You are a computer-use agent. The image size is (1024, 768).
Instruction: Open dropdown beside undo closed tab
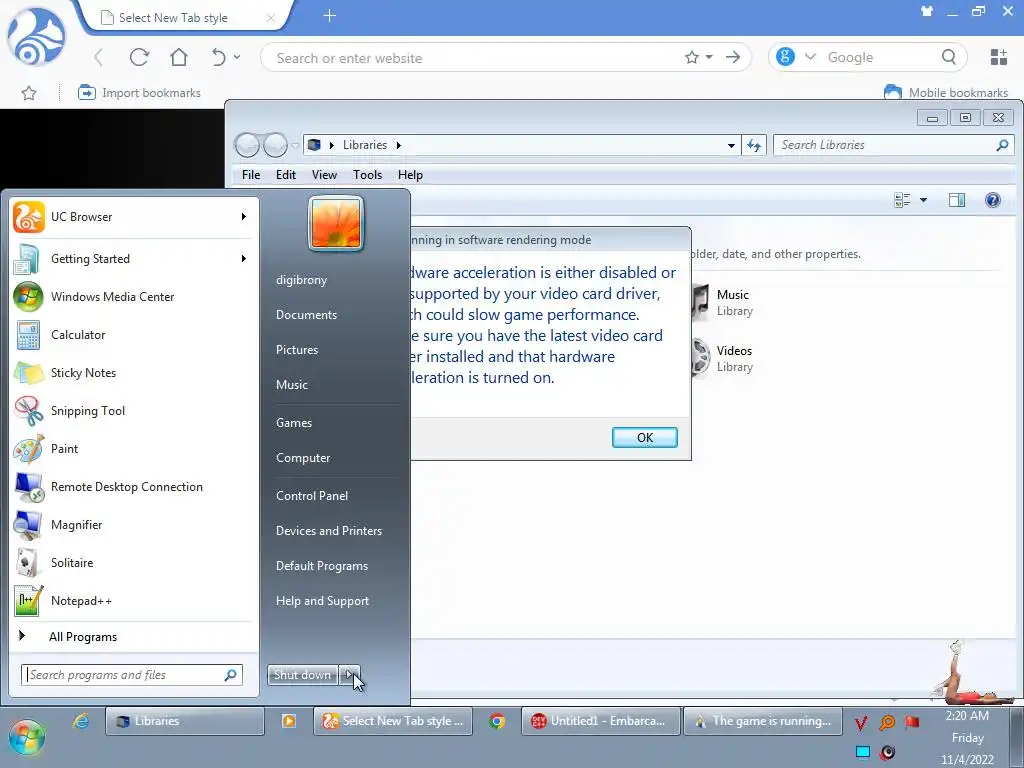(237, 57)
